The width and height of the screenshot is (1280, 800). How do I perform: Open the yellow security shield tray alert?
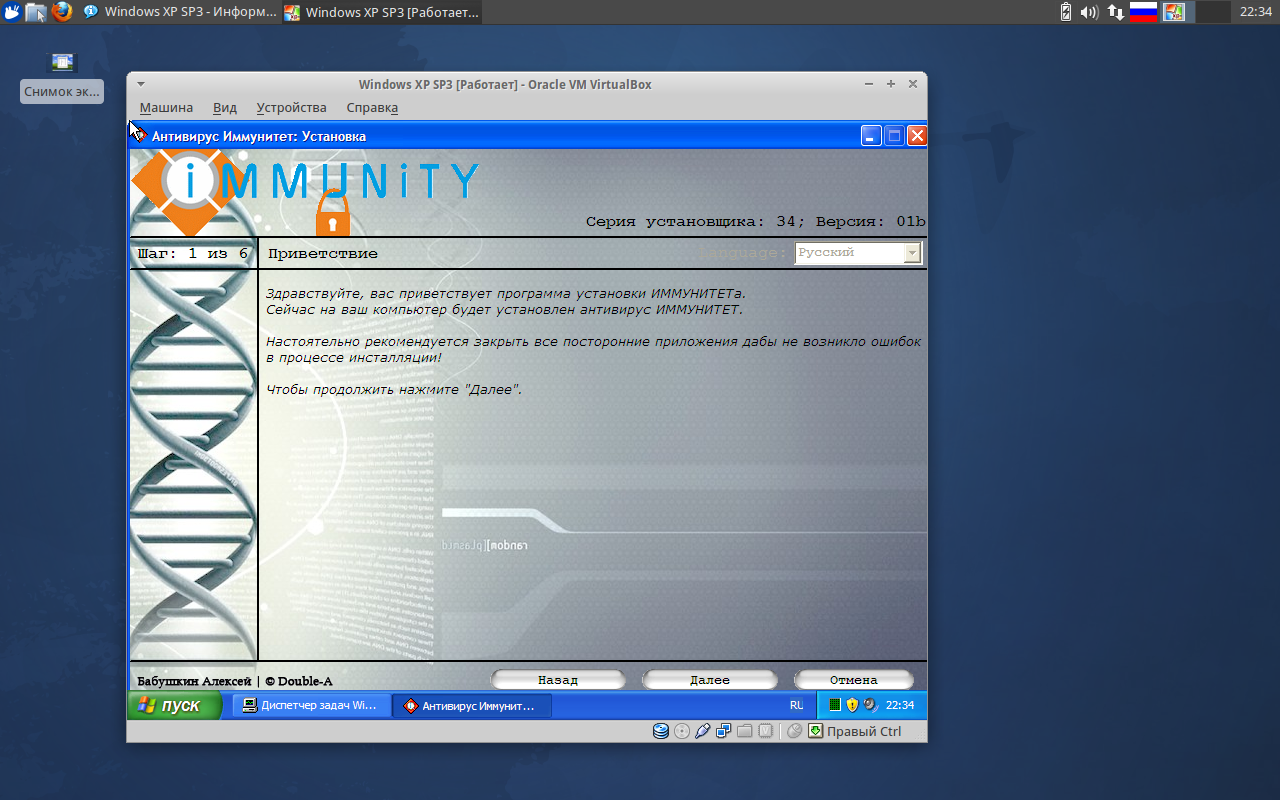(x=852, y=705)
